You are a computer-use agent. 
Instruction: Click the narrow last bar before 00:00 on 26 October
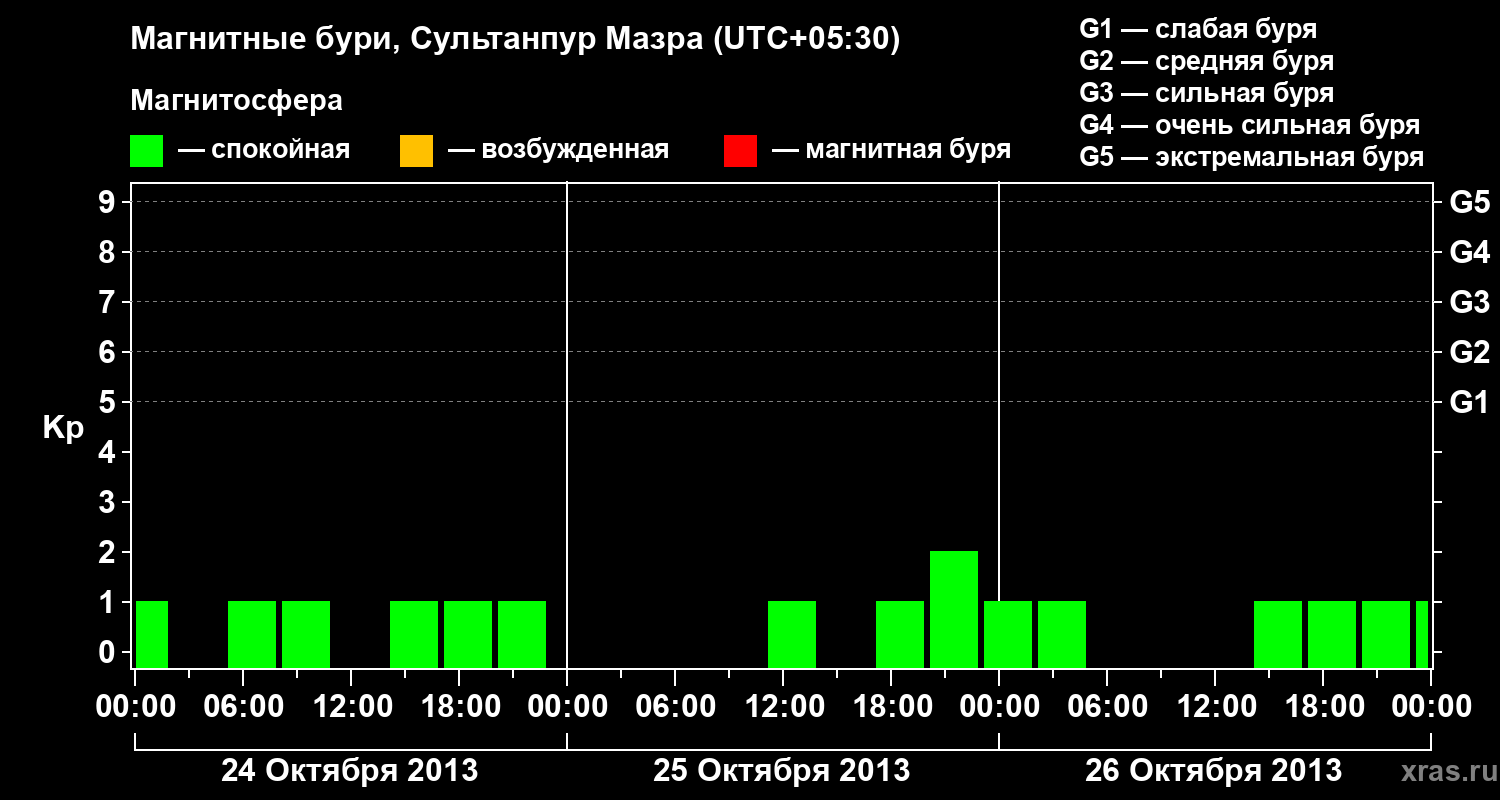pos(1422,634)
